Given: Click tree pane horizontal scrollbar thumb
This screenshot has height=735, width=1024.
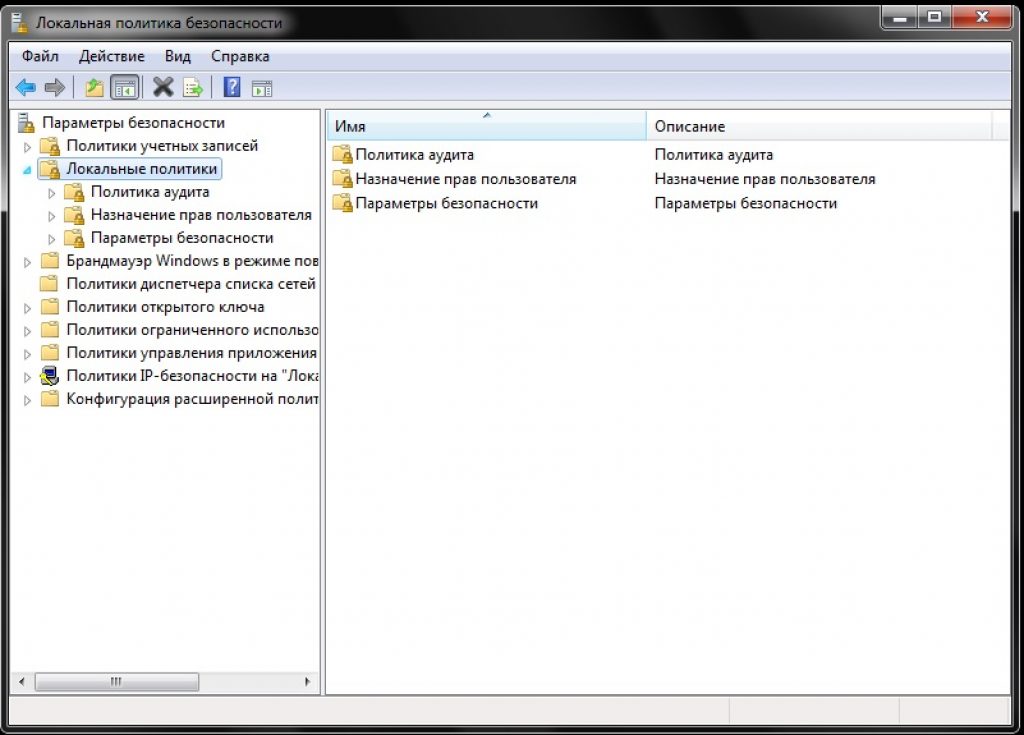Looking at the screenshot, I should (x=116, y=682).
